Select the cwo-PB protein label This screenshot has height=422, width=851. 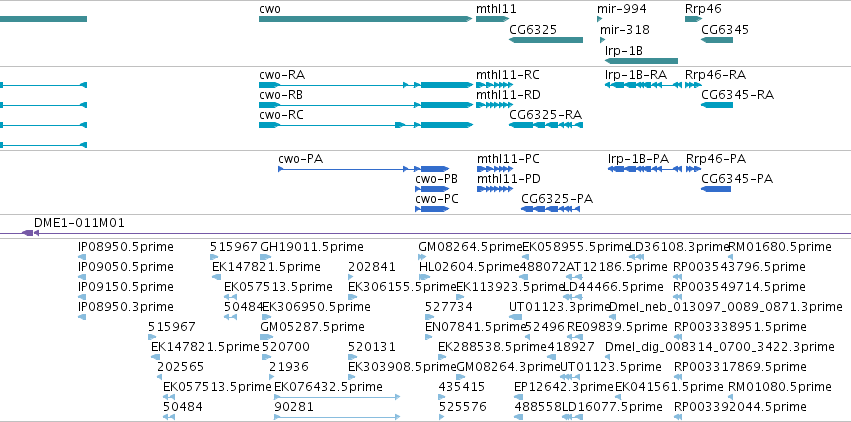point(436,179)
